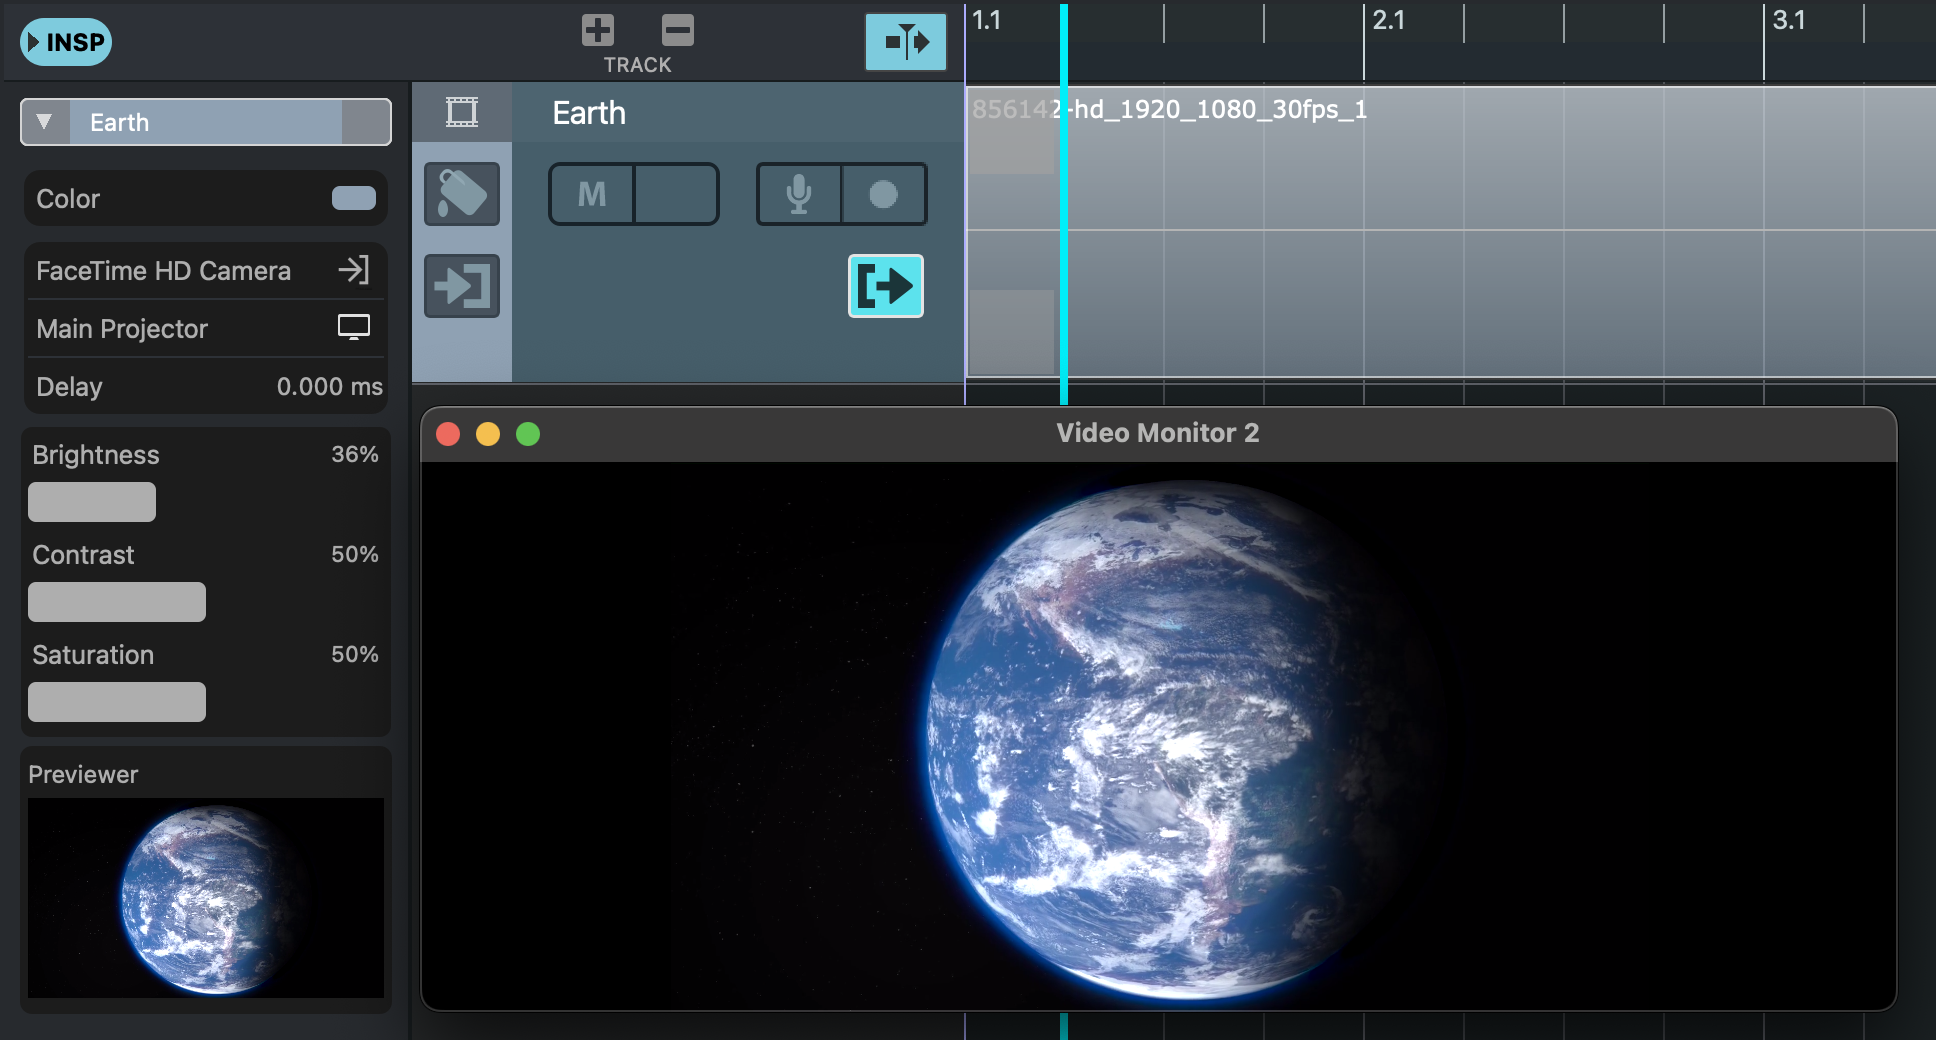Click the Brightness slider bar
The width and height of the screenshot is (1936, 1040).
pyautogui.click(x=92, y=502)
